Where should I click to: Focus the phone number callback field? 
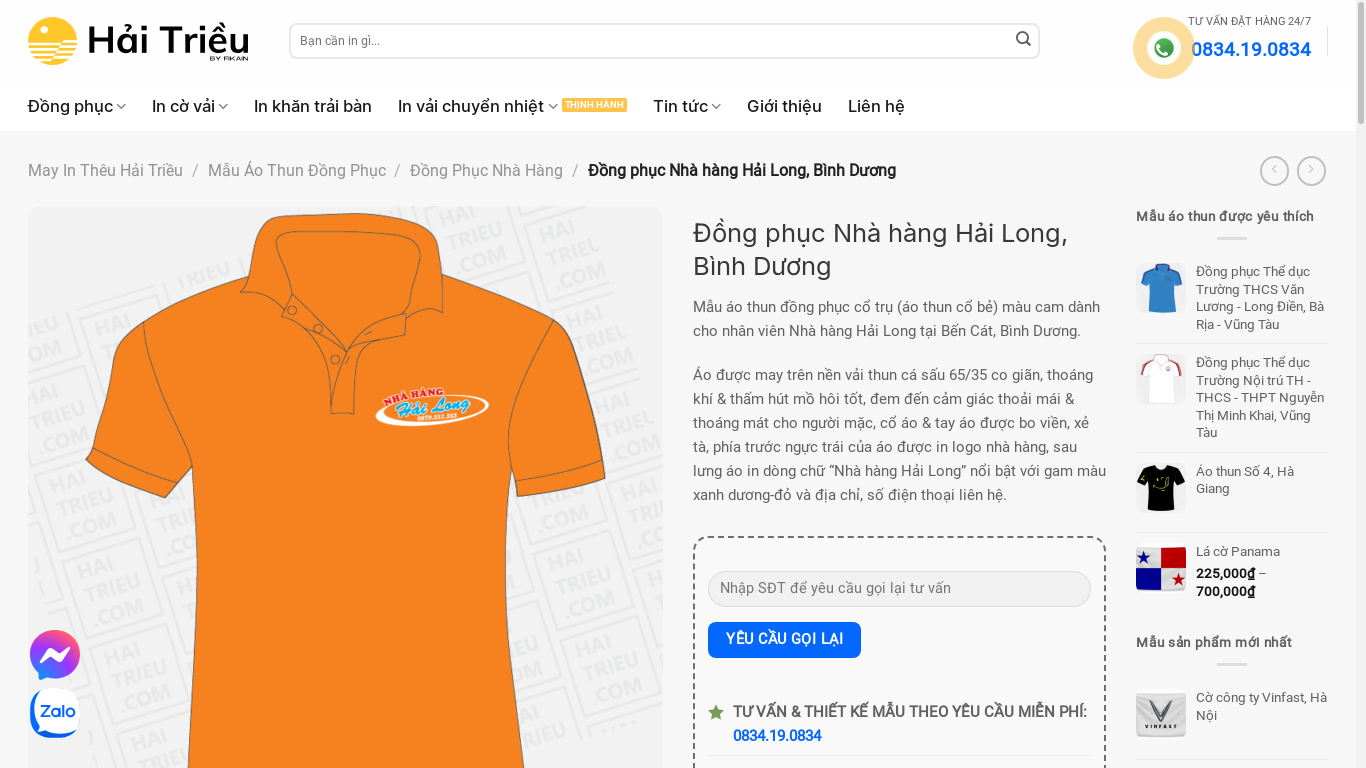click(899, 589)
